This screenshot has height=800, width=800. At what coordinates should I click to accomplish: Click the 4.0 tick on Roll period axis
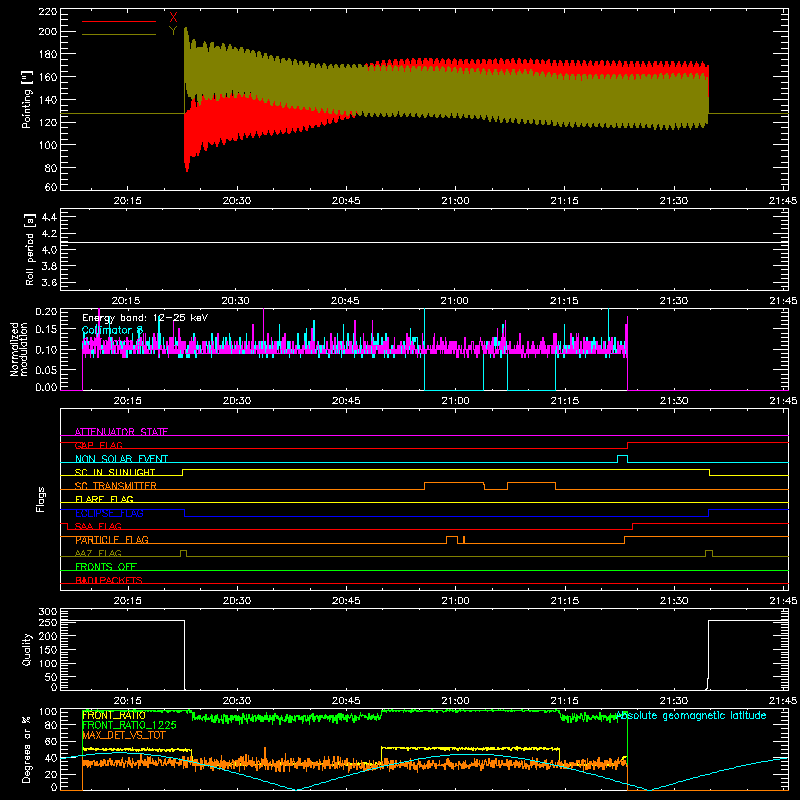tap(49, 250)
